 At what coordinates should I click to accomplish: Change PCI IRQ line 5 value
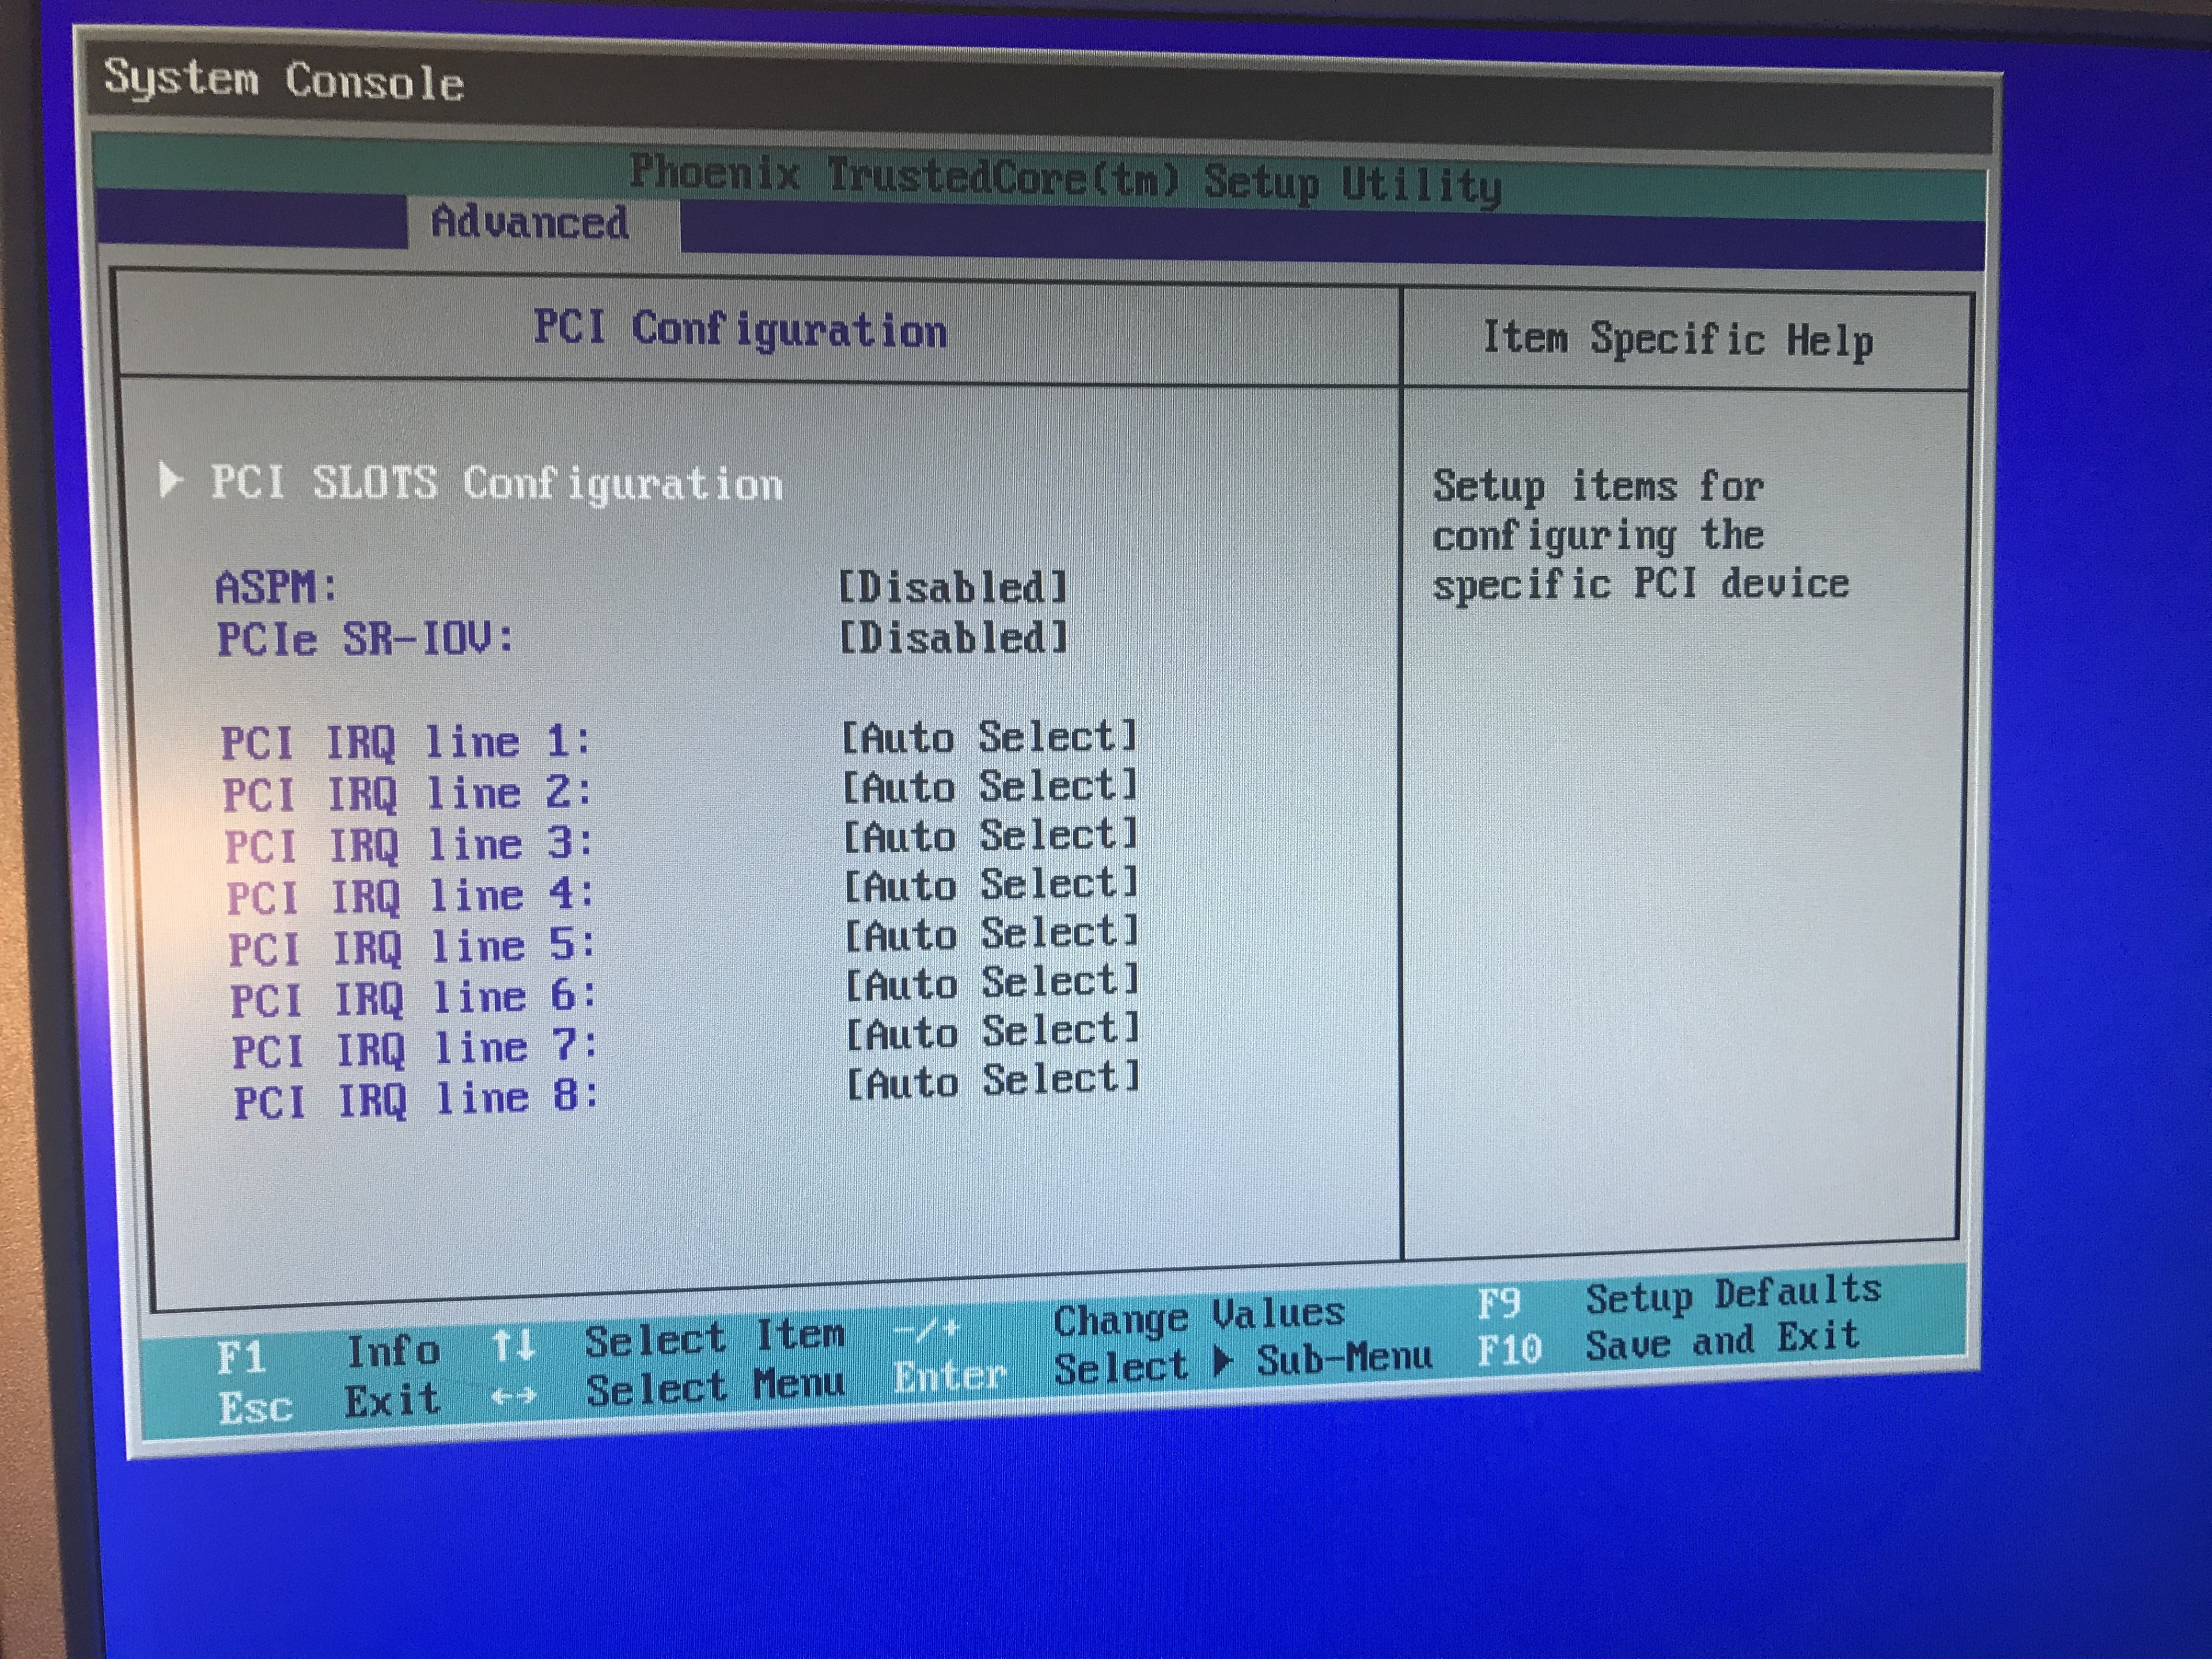(x=991, y=934)
